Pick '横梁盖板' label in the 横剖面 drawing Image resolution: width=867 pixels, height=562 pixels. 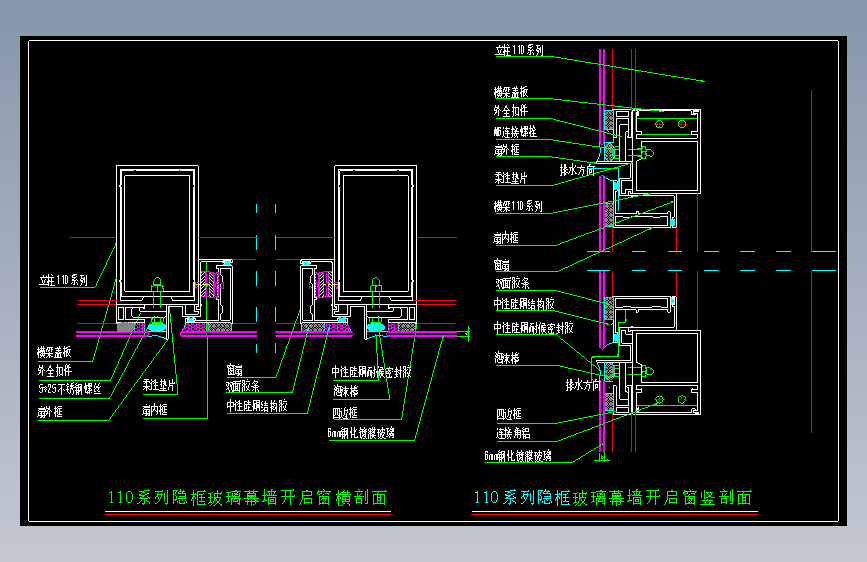54,352
